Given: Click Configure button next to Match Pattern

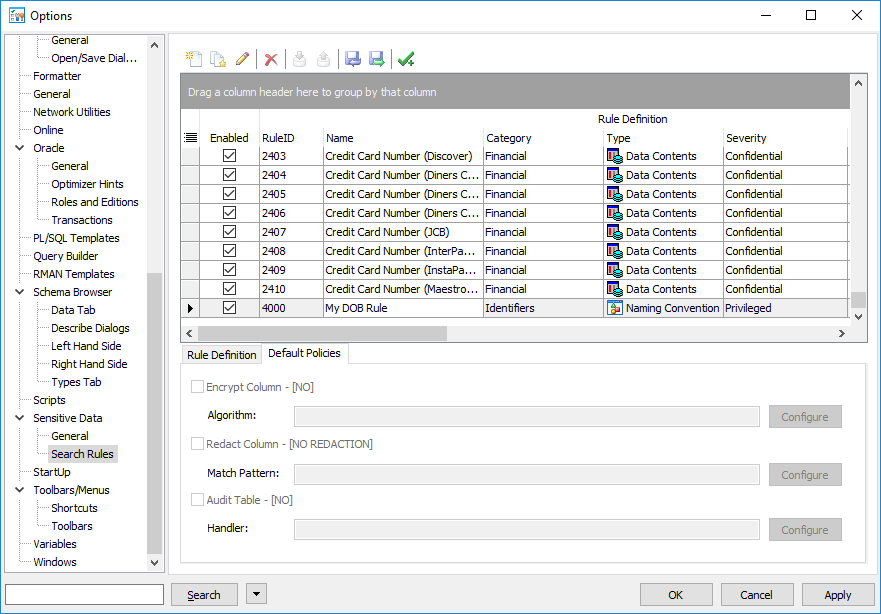Looking at the screenshot, I should pyautogui.click(x=805, y=475).
